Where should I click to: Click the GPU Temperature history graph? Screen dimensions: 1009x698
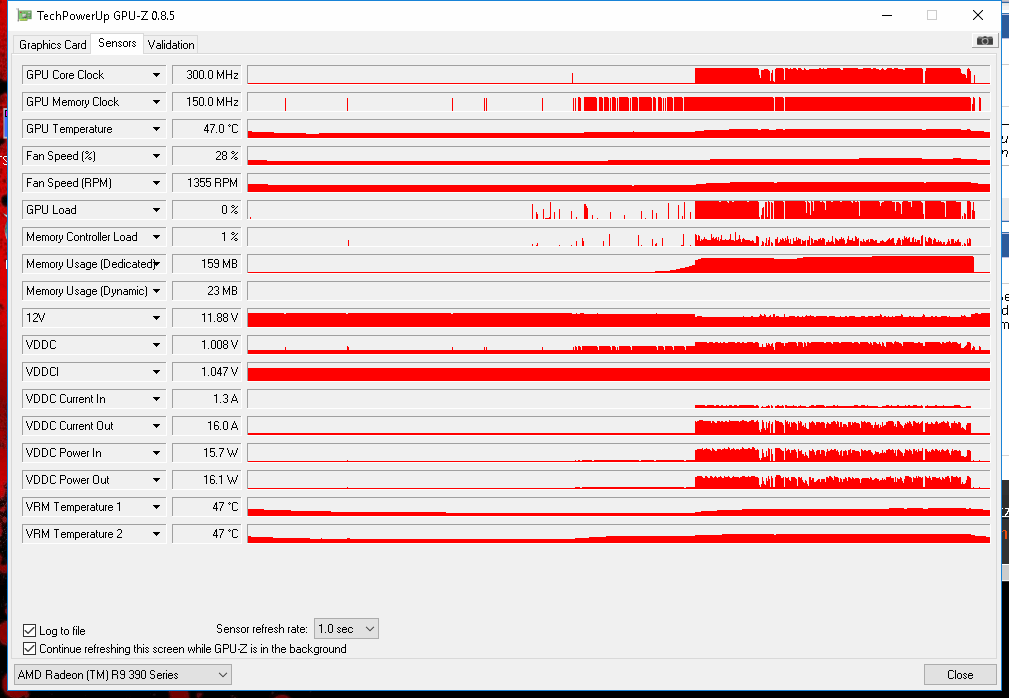click(x=618, y=129)
